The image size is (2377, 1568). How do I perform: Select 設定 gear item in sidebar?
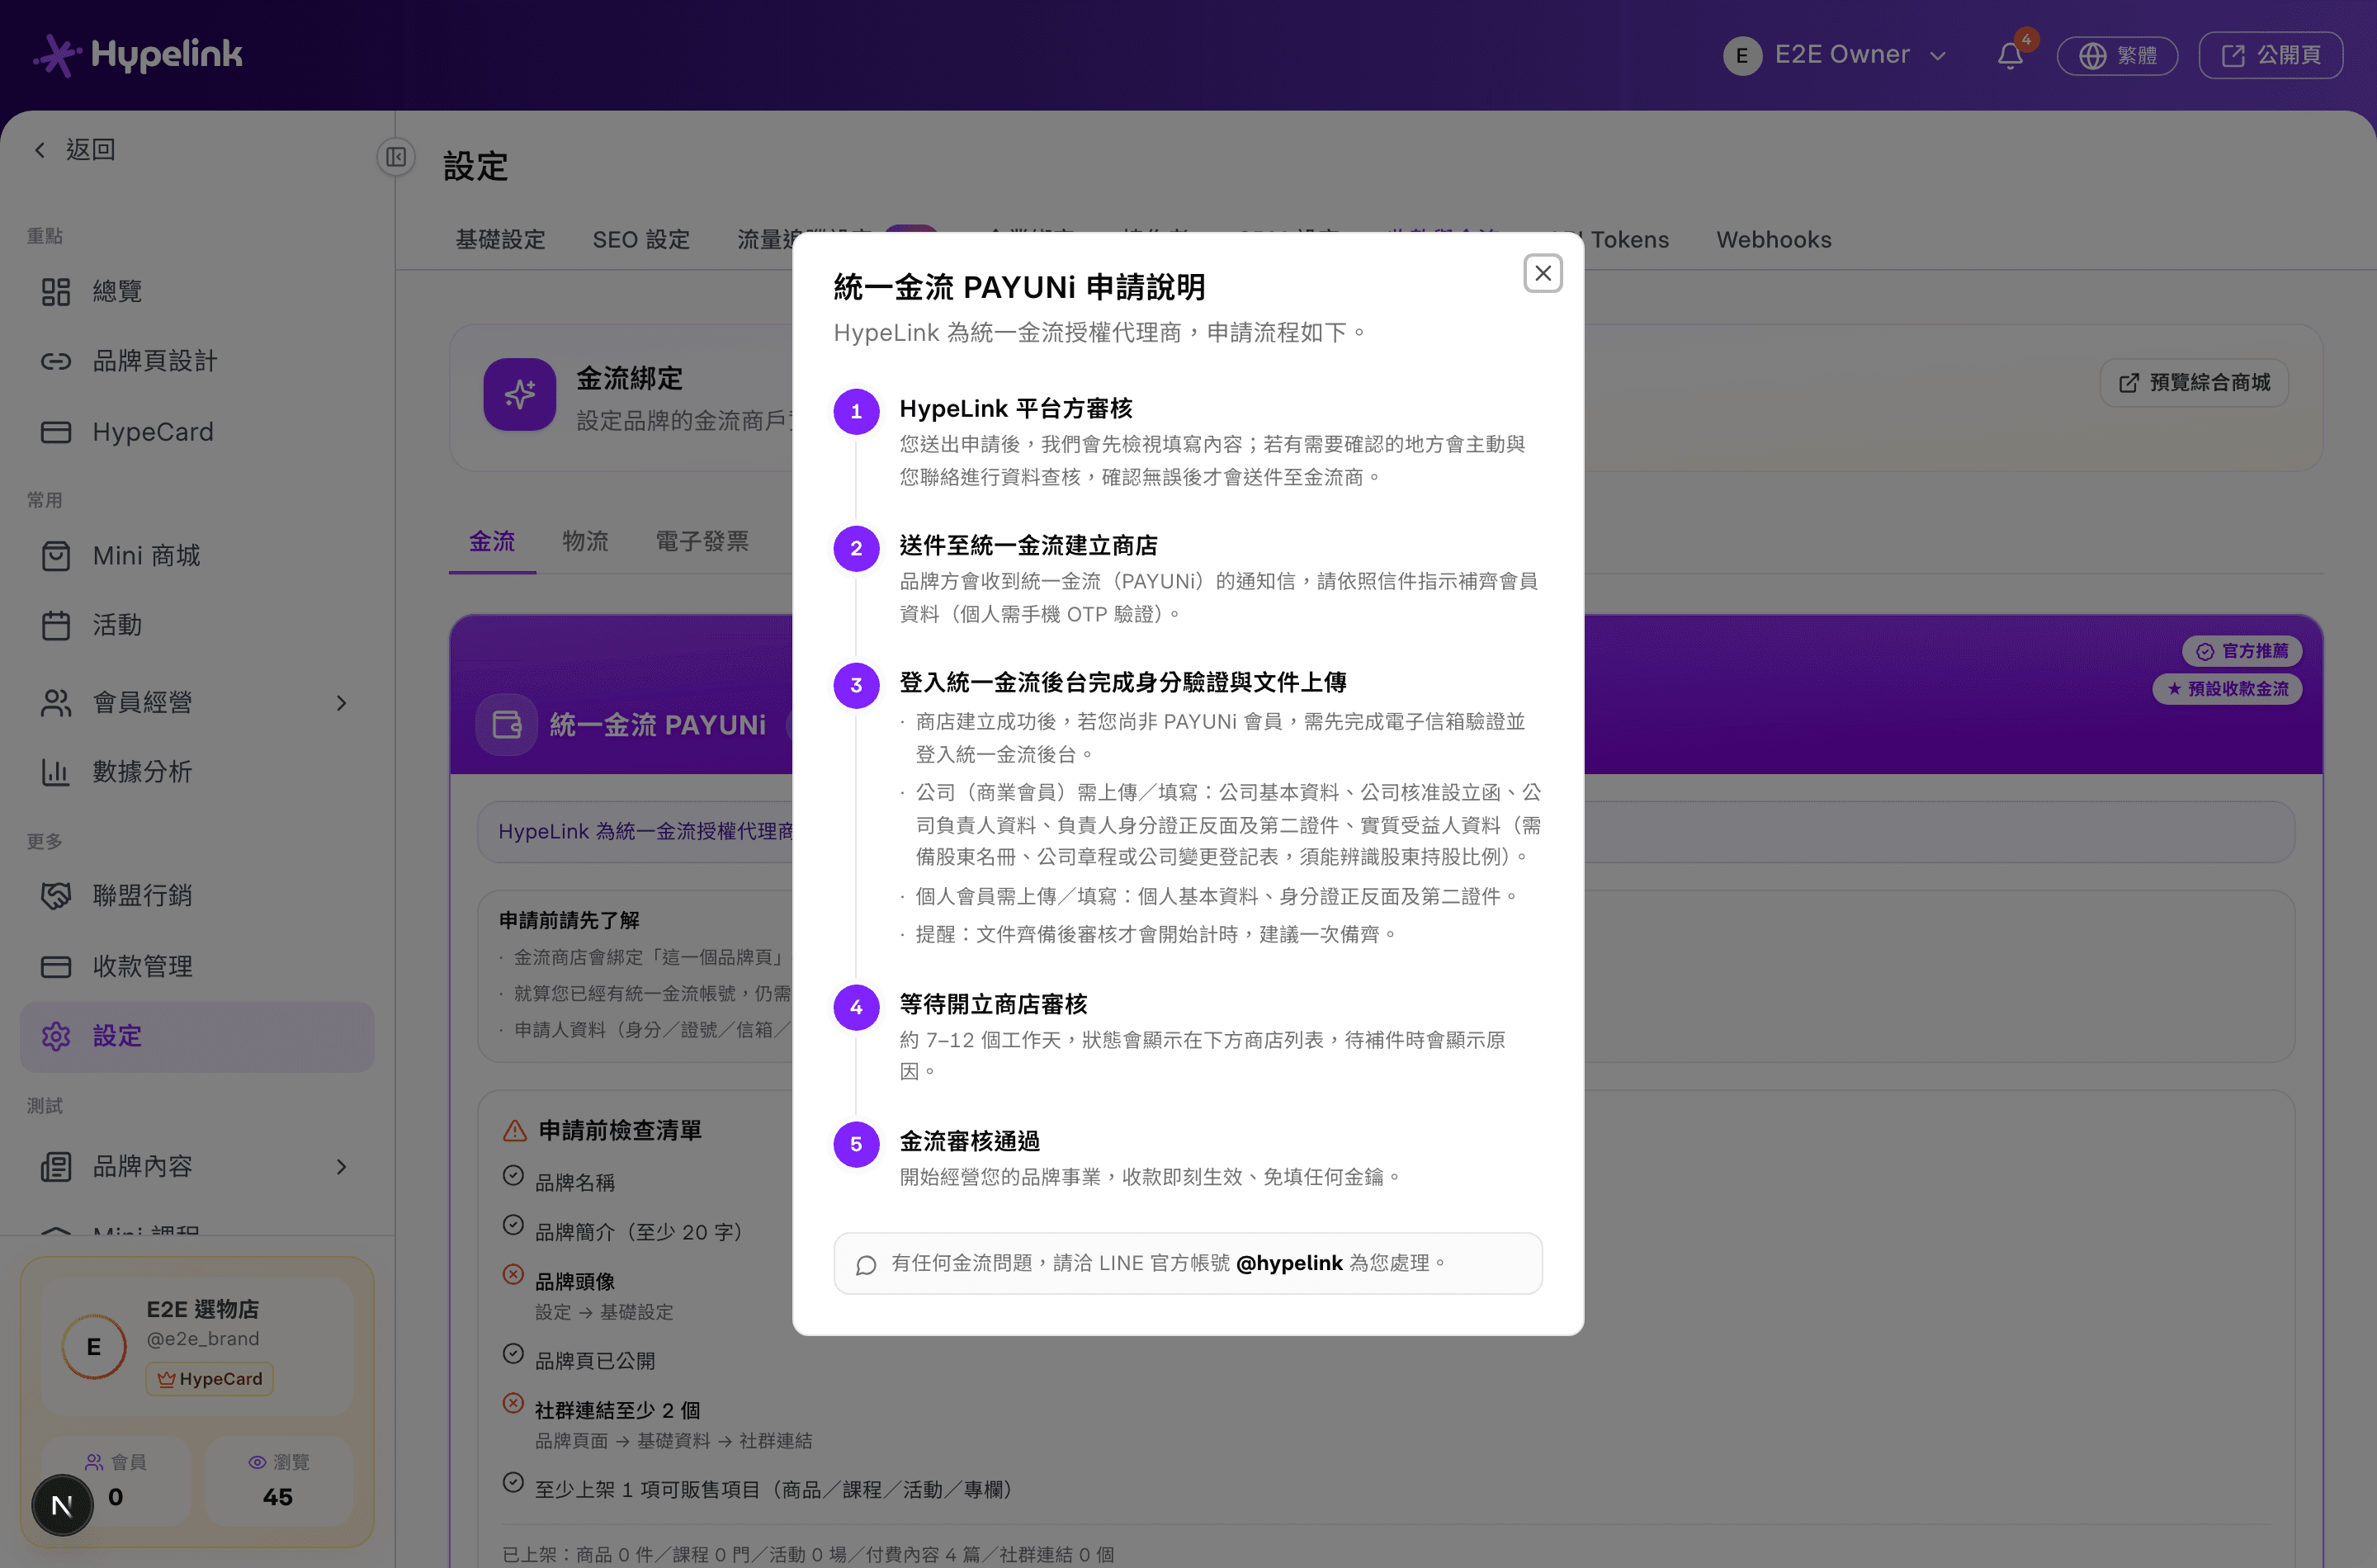pos(197,1037)
